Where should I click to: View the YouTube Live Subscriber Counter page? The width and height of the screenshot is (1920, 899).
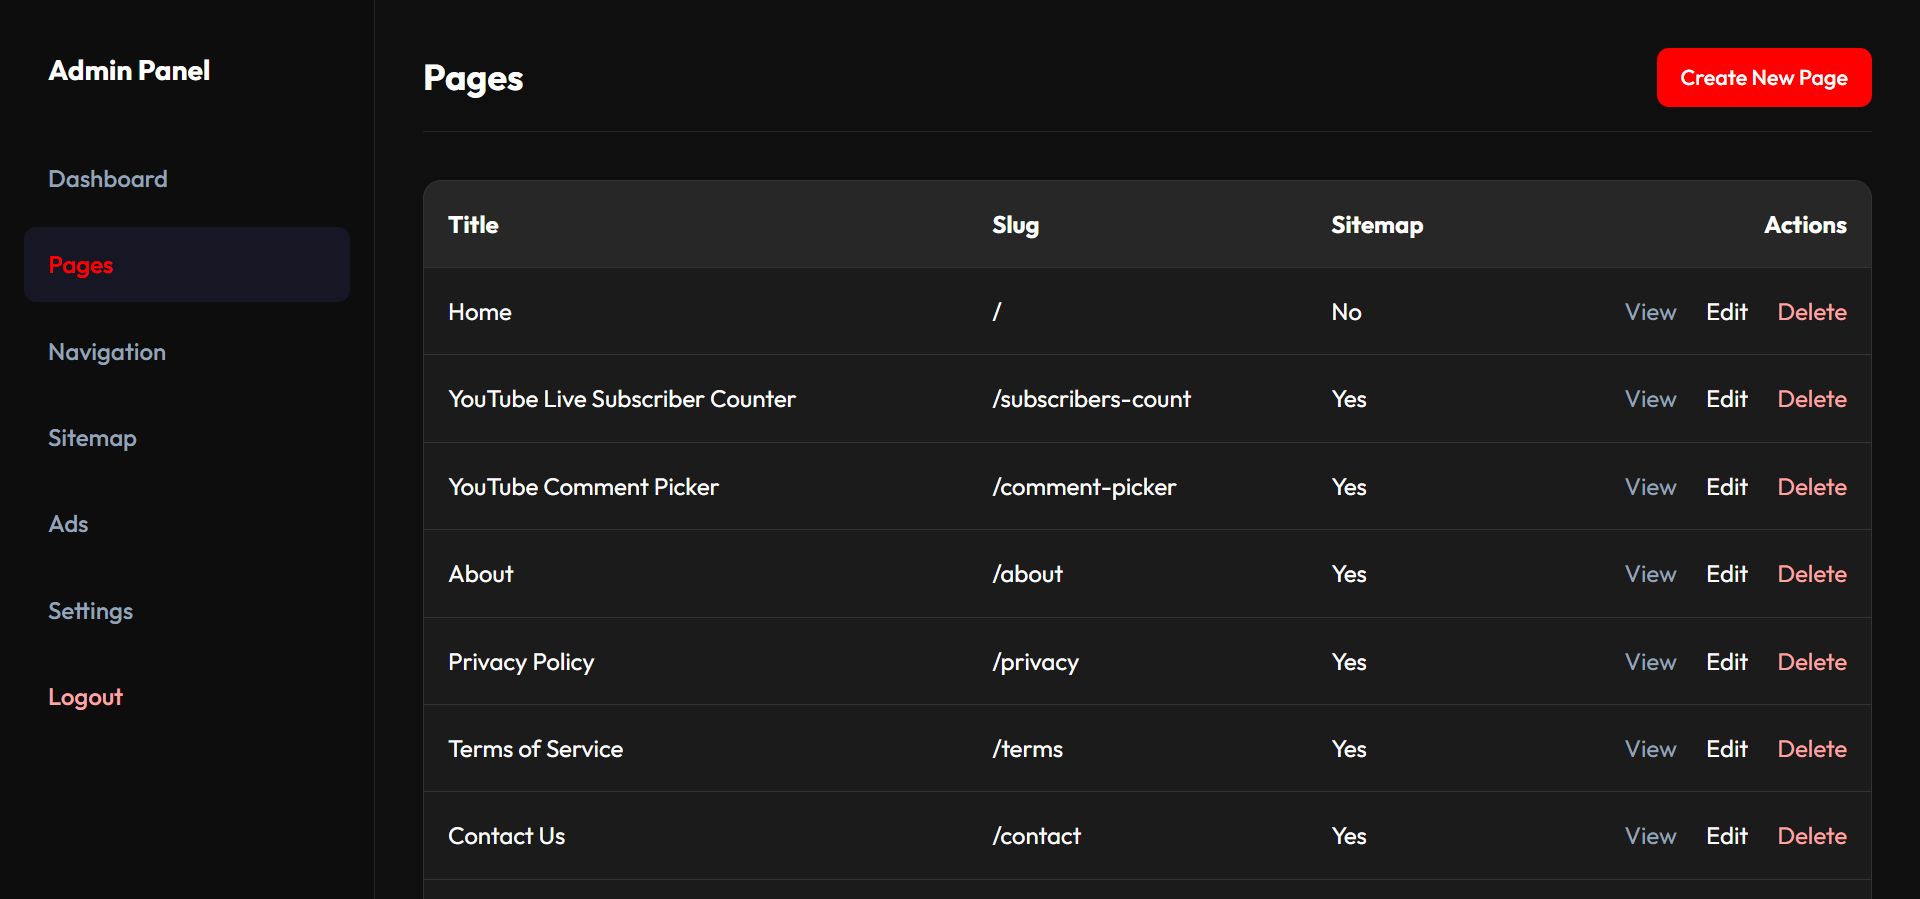(x=1650, y=399)
